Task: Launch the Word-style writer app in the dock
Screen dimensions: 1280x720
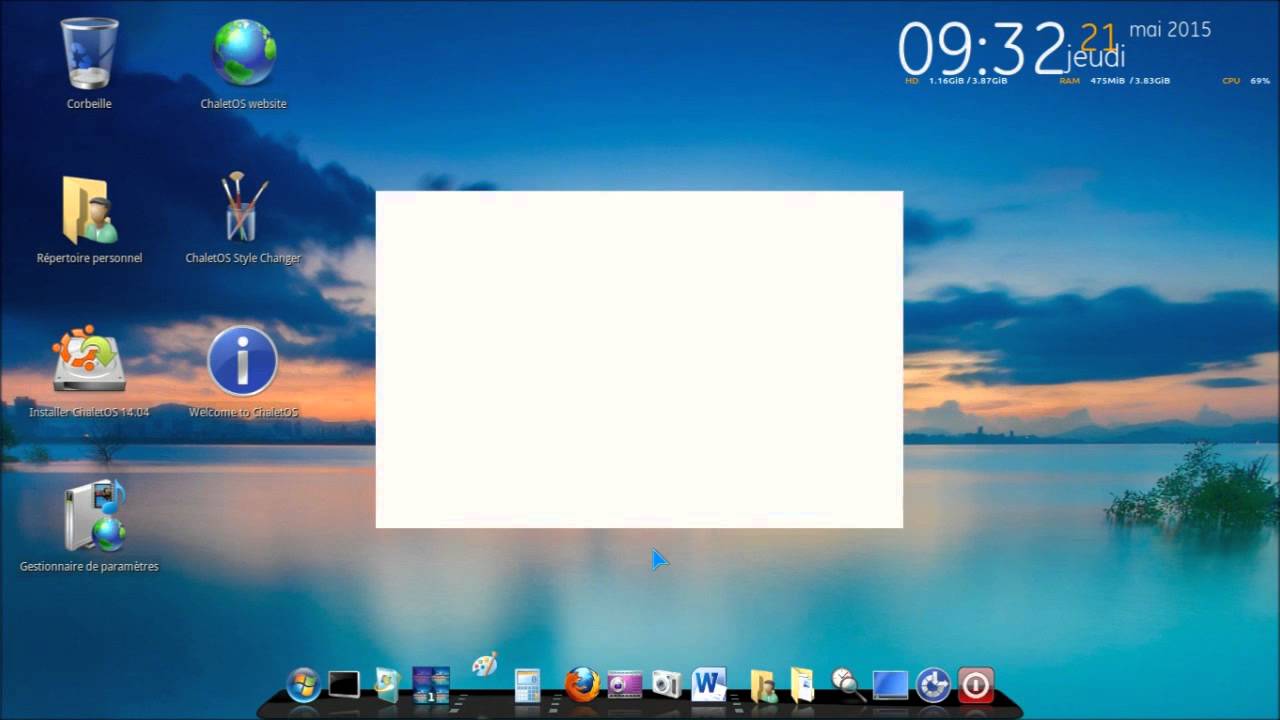Action: [709, 684]
